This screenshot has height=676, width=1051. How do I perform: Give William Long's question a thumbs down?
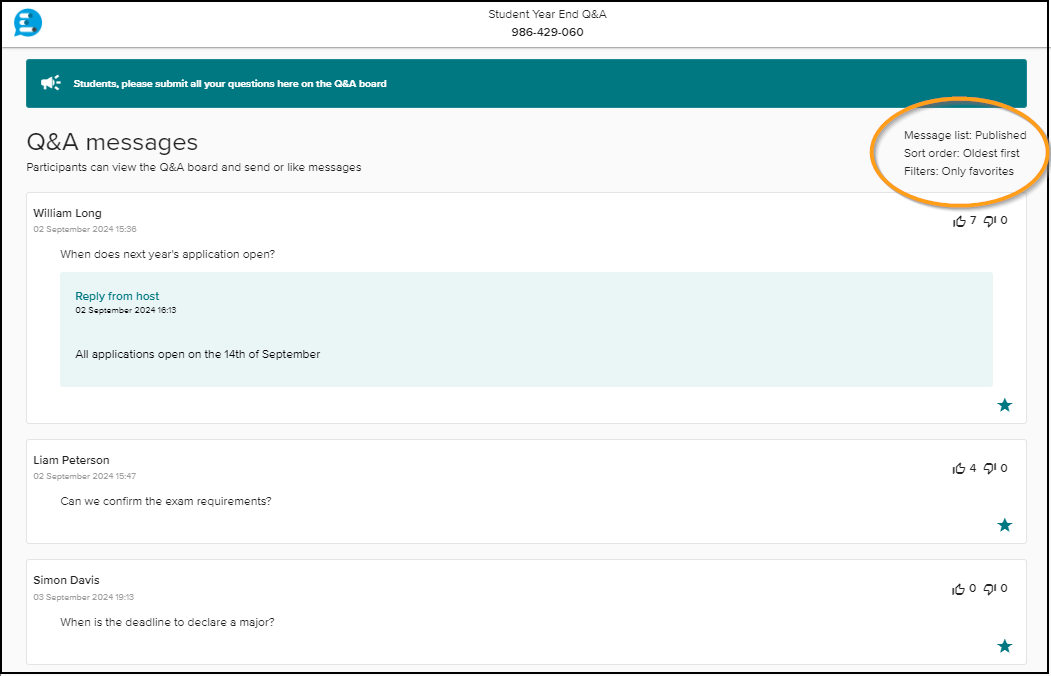click(989, 220)
